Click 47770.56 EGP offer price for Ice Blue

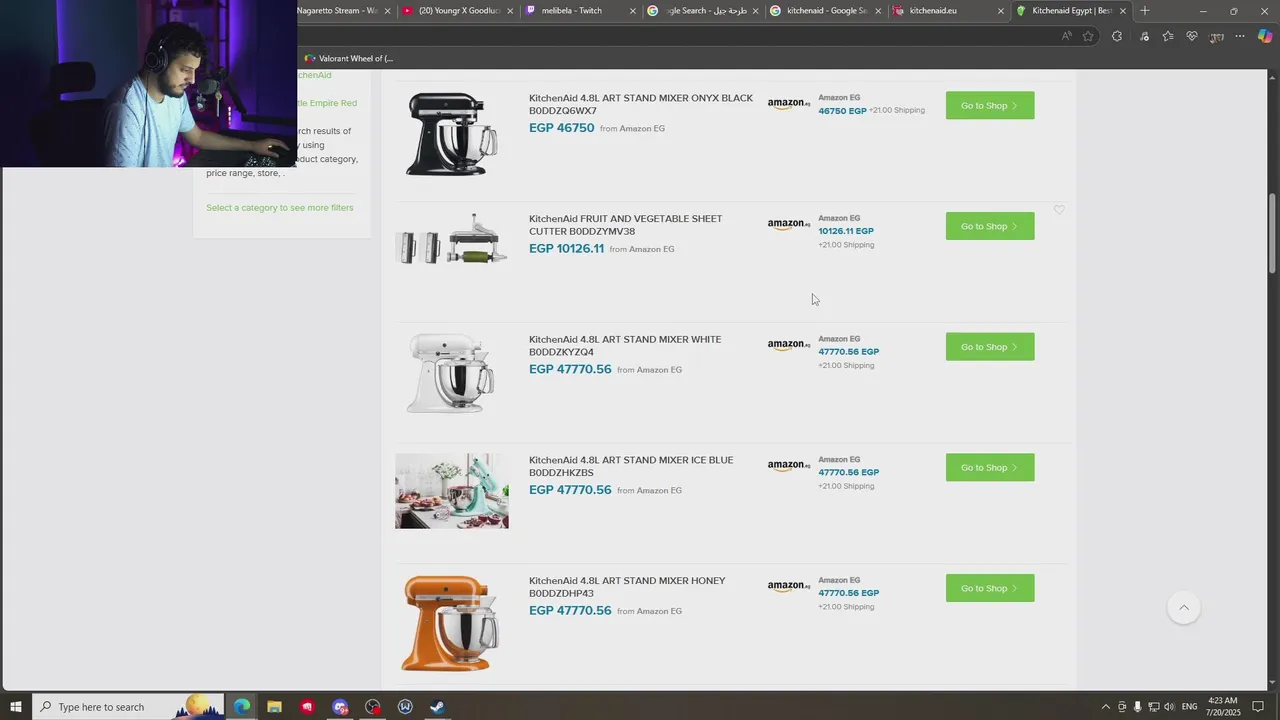pos(849,472)
